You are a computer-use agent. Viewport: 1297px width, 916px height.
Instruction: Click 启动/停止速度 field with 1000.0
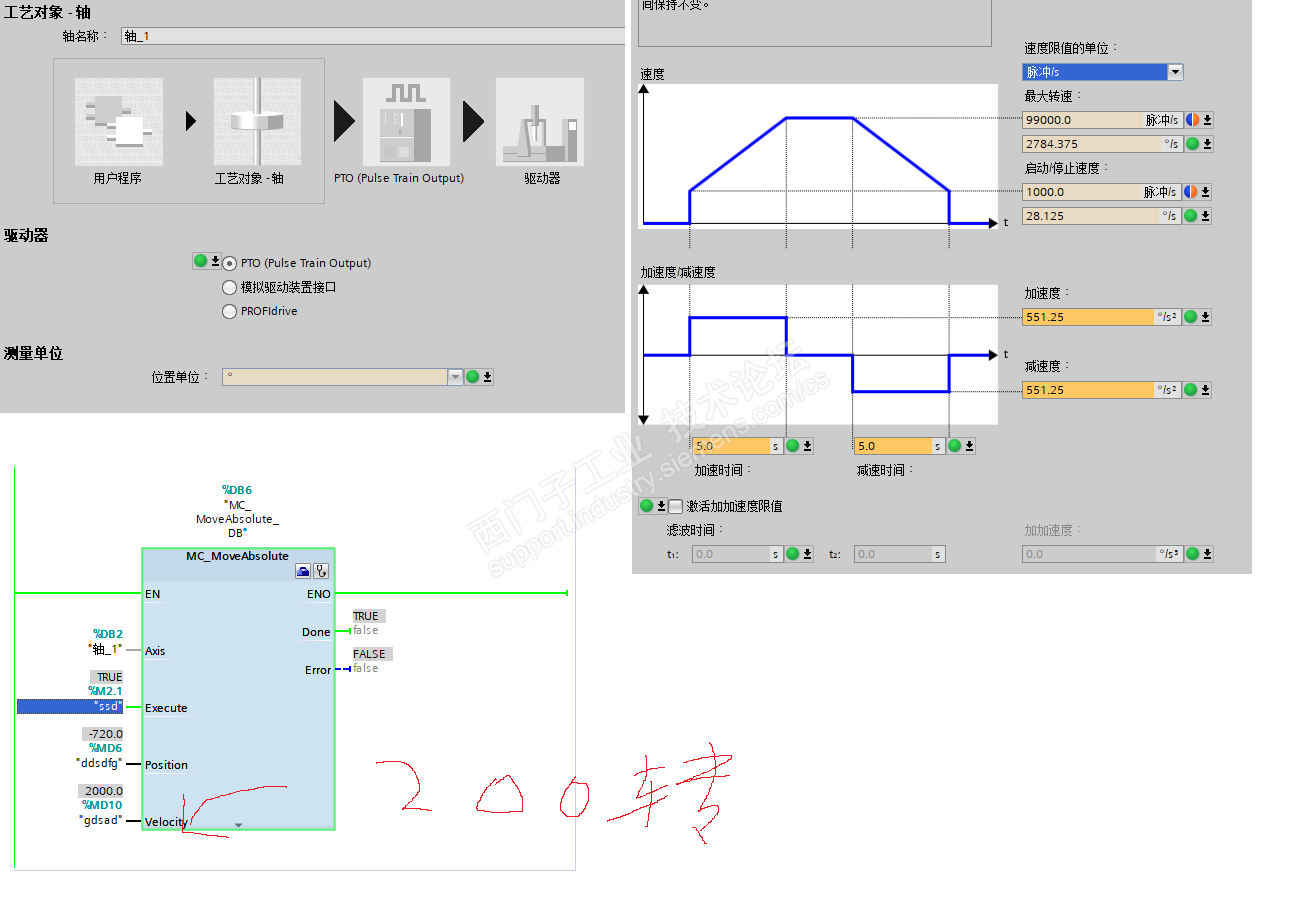(1102, 192)
